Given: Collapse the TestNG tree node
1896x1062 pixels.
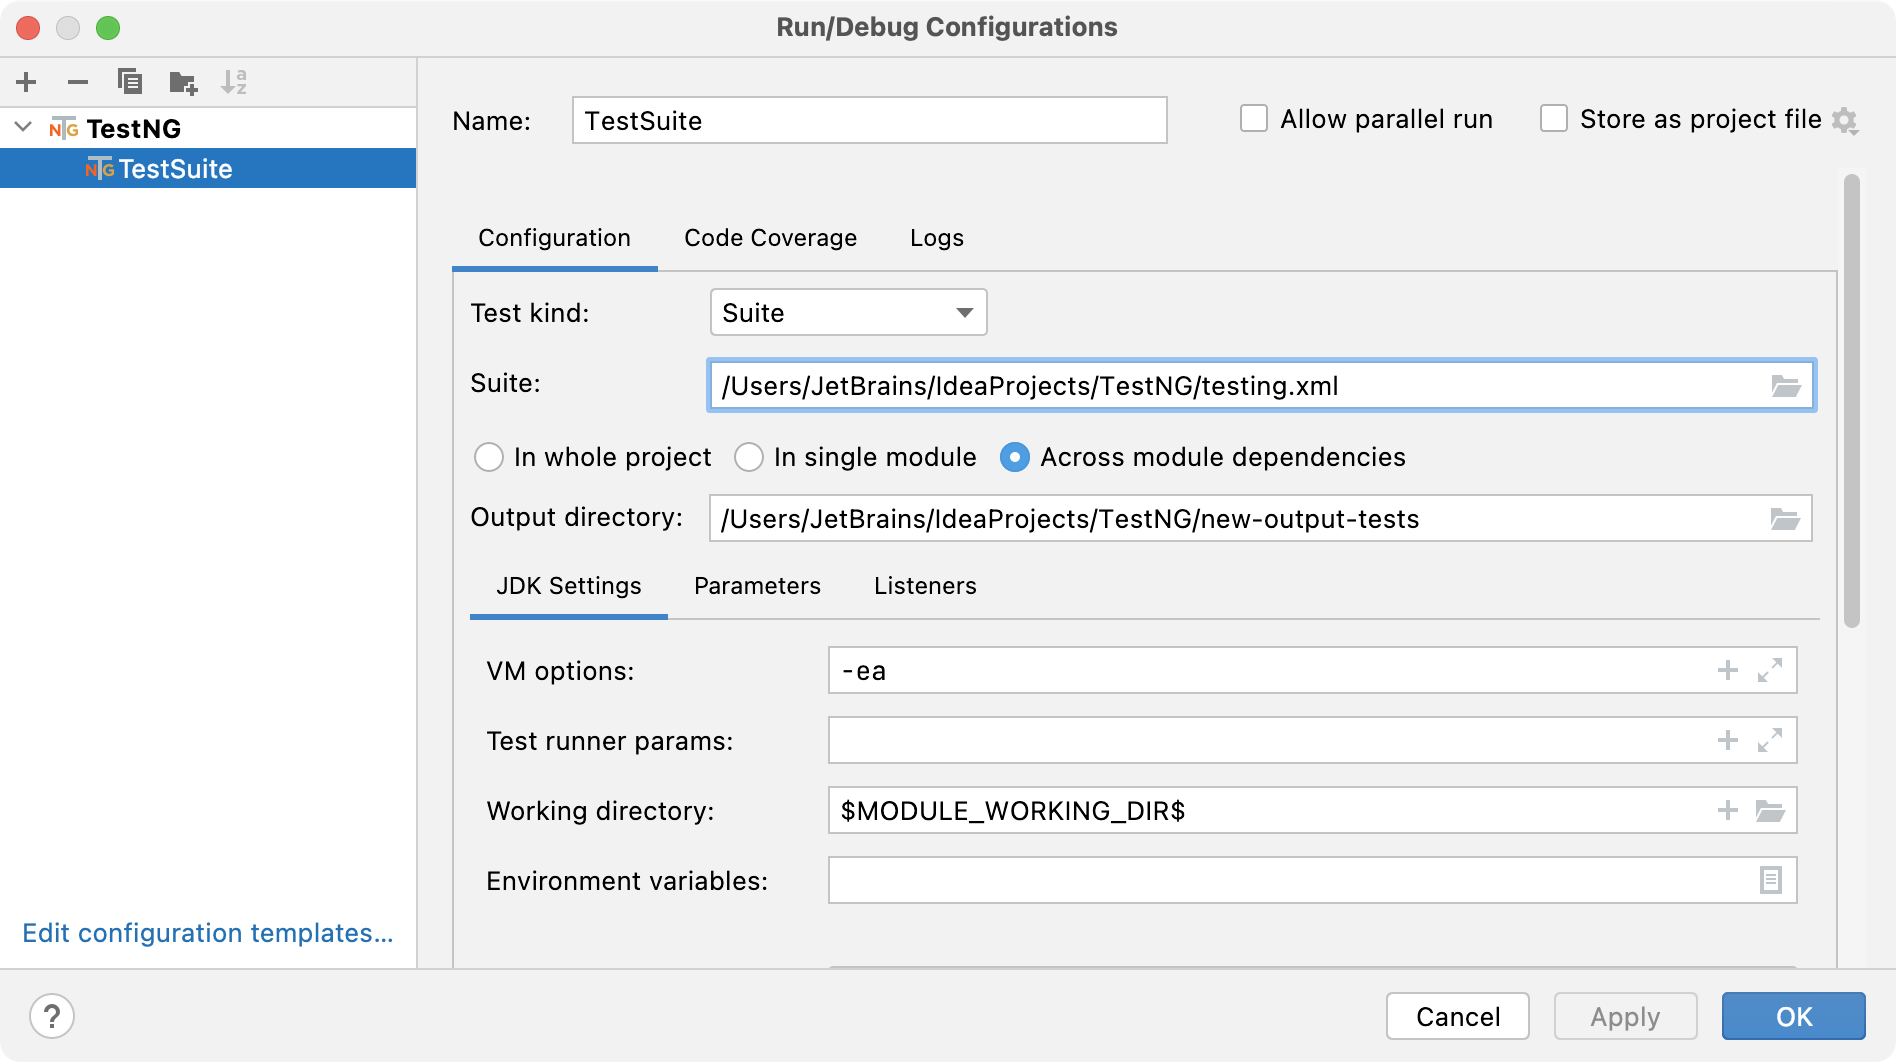Looking at the screenshot, I should pos(24,128).
